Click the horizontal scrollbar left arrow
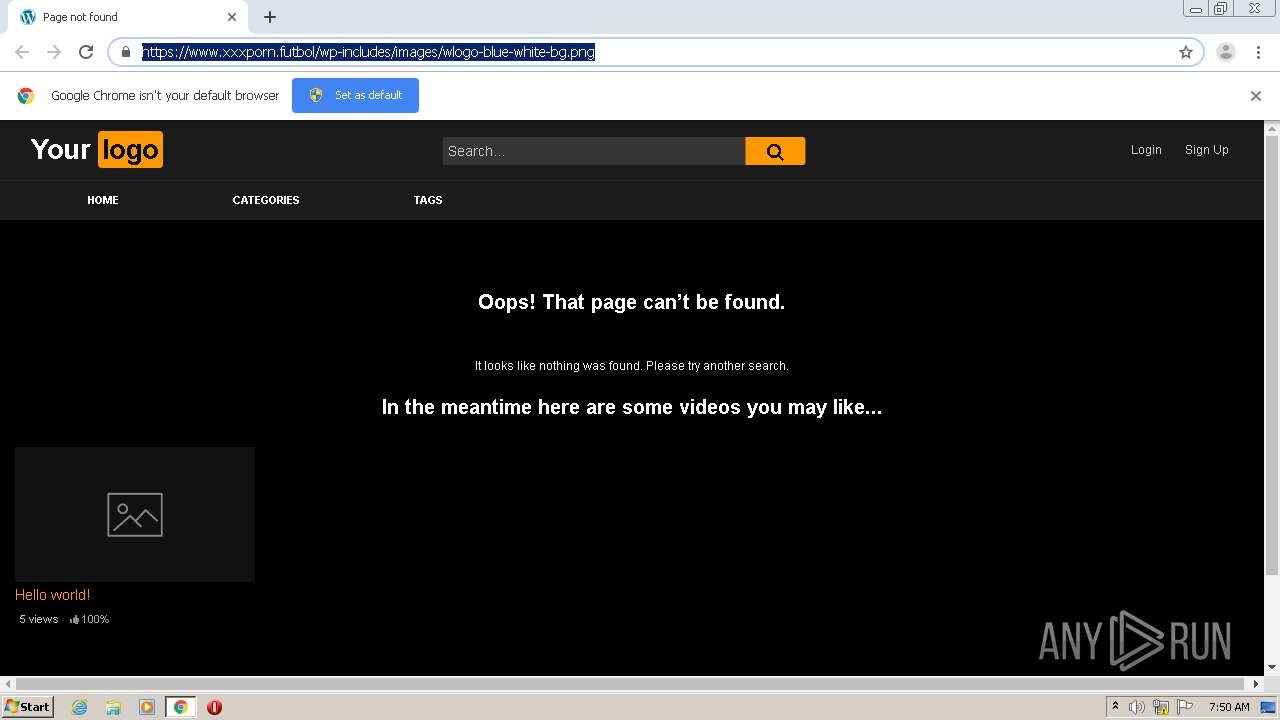Viewport: 1280px width, 720px height. pyautogui.click(x=7, y=684)
